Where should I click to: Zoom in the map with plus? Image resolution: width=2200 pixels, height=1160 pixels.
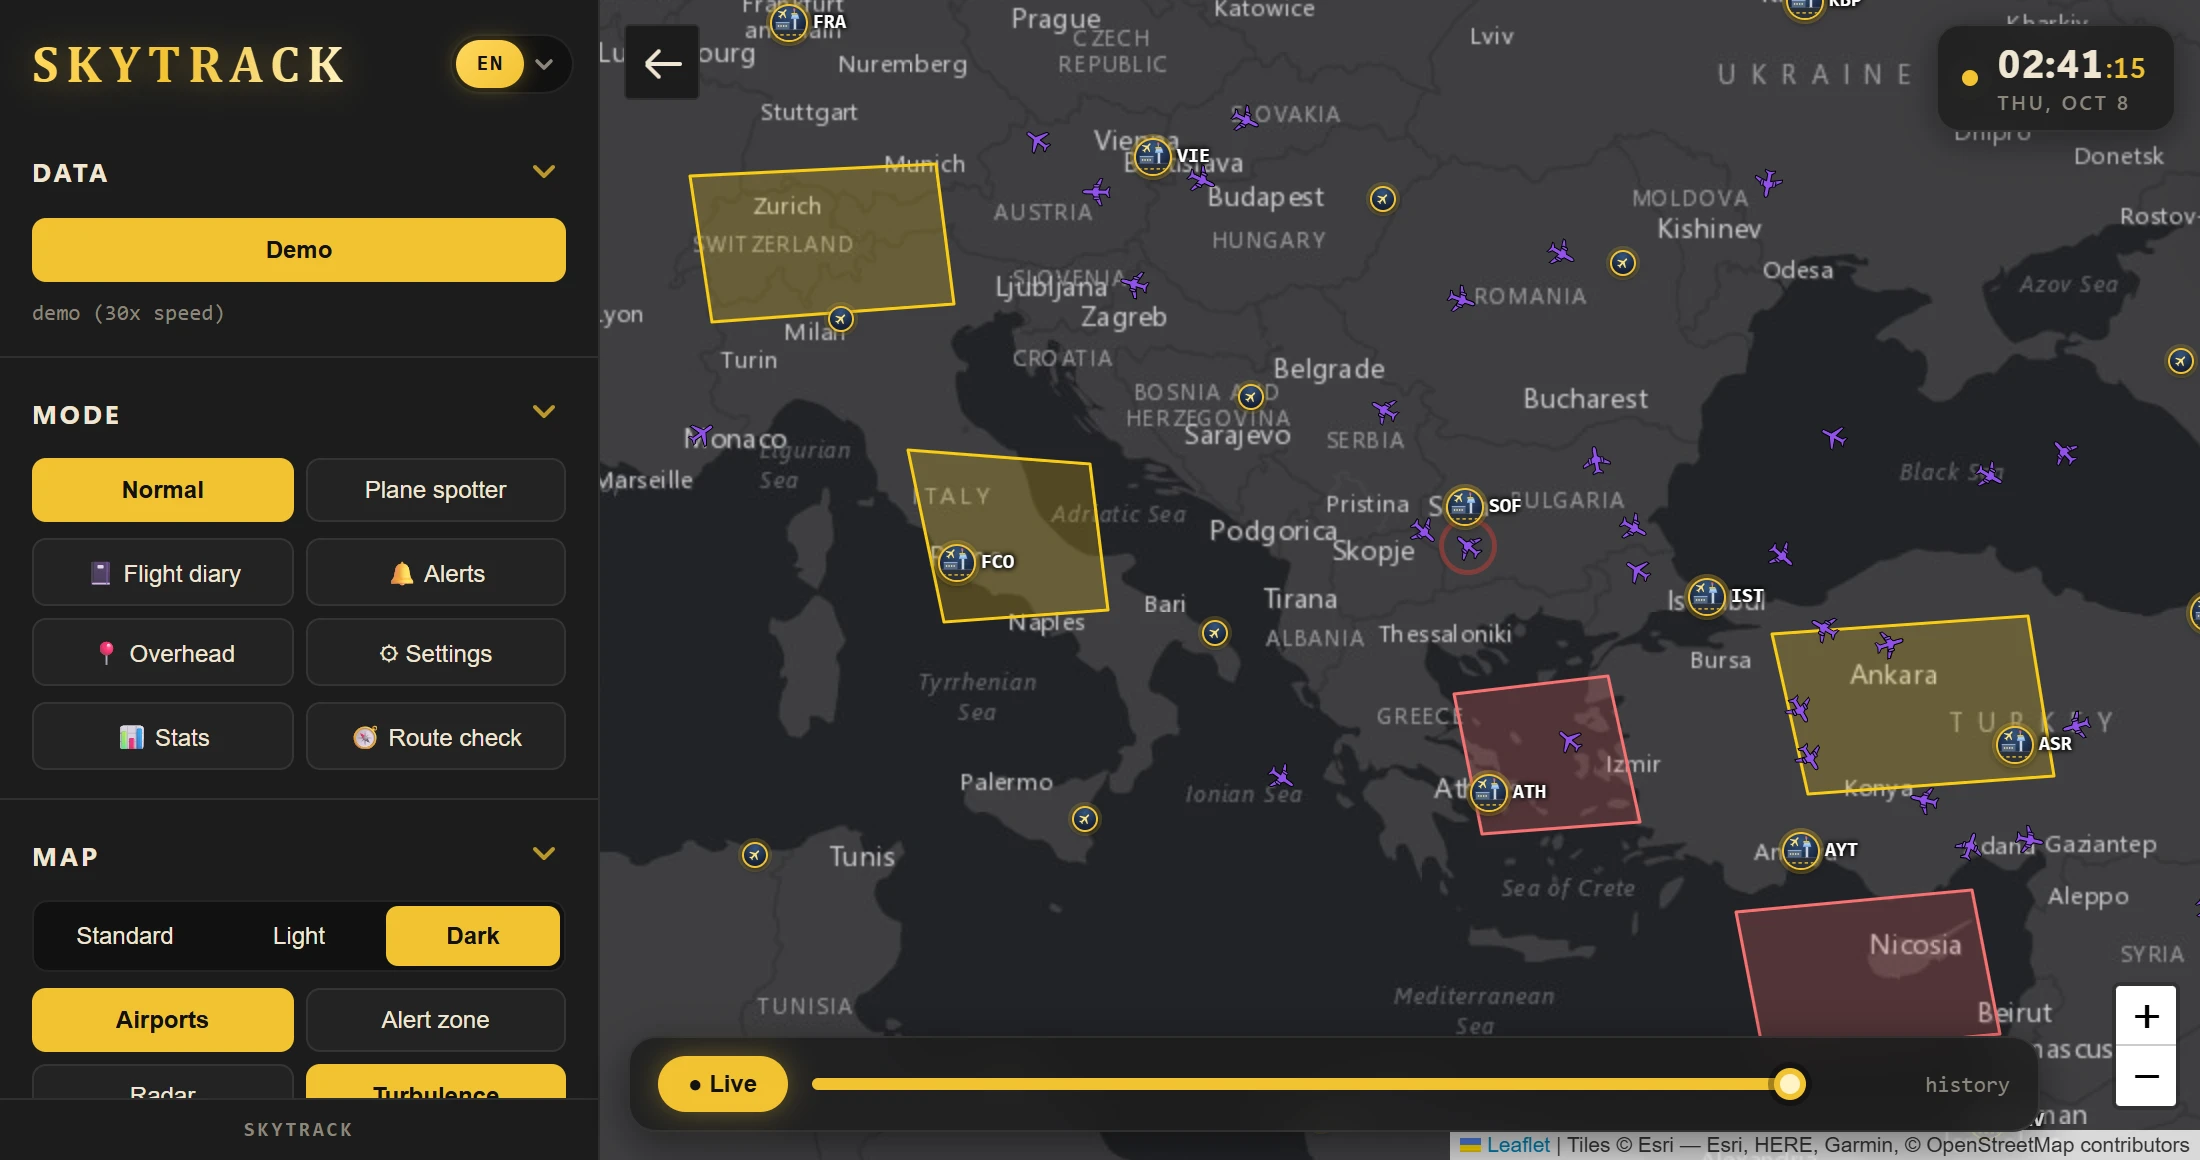point(2146,1016)
